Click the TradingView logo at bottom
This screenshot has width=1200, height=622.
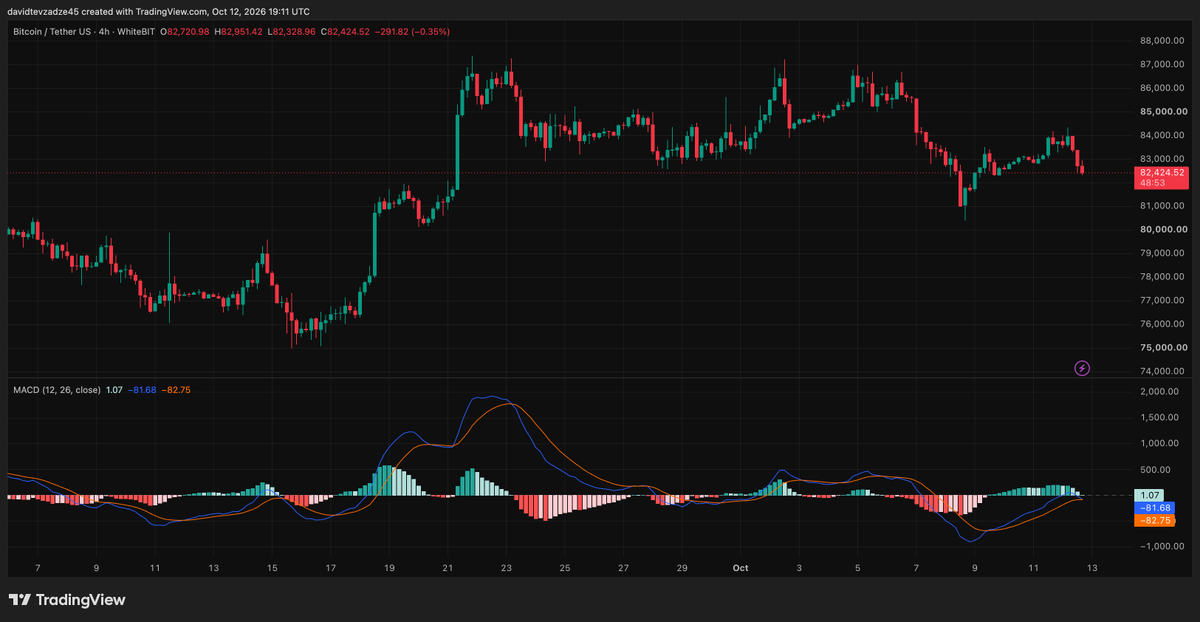click(x=67, y=600)
